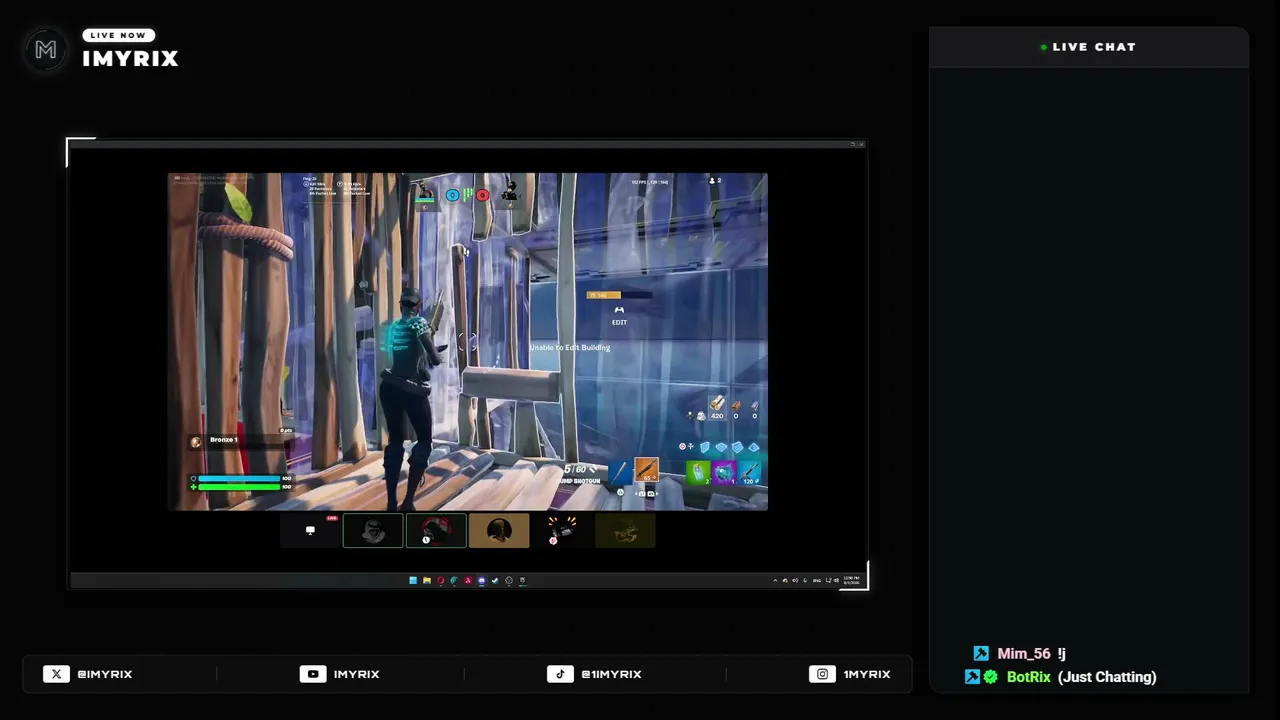
Task: Open the red Adobe icon on the taskbar
Action: coord(467,580)
